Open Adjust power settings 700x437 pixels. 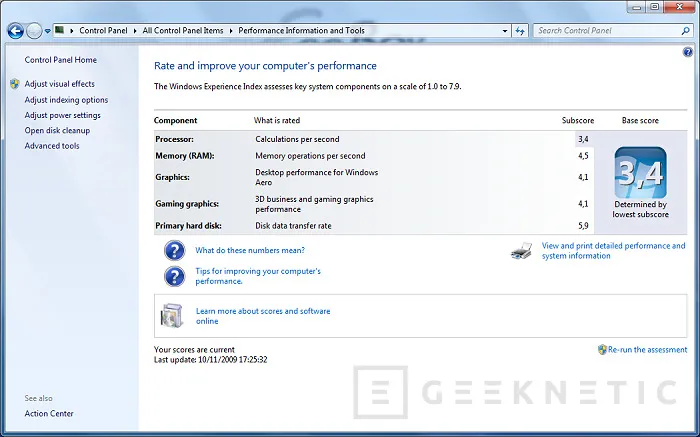pyautogui.click(x=62, y=115)
